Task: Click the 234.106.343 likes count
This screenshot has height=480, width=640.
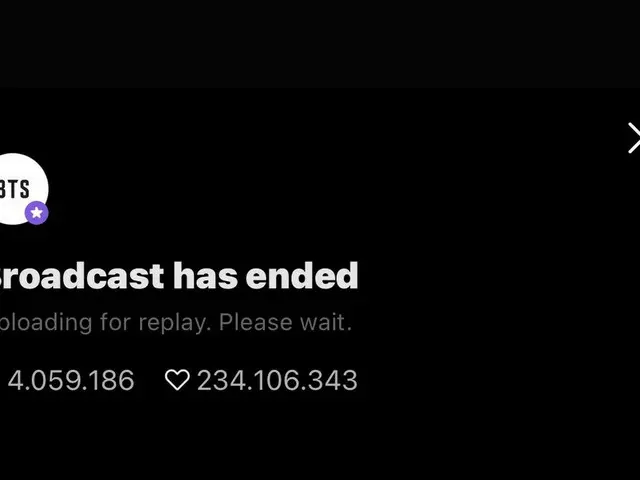Action: pyautogui.click(x=277, y=380)
